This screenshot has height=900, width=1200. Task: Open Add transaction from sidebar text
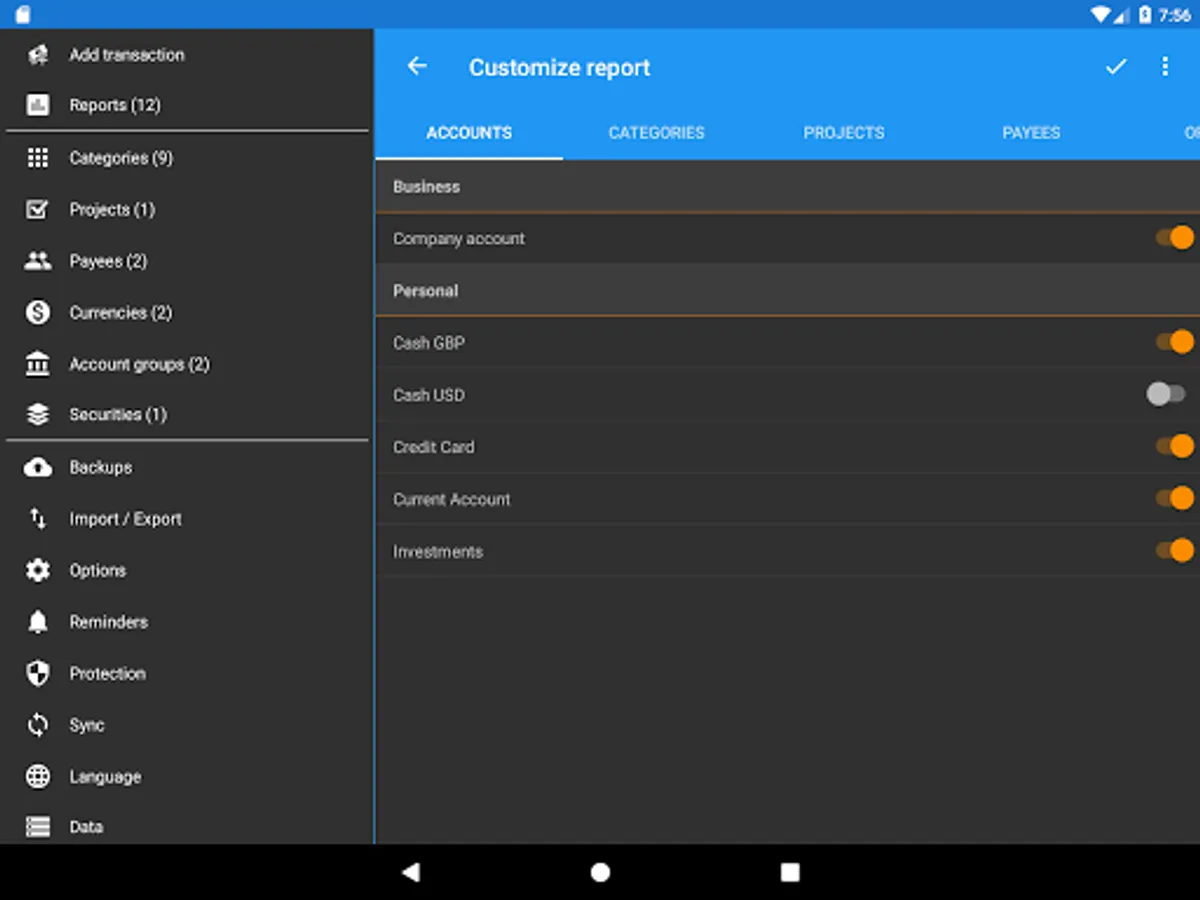pyautogui.click(x=127, y=55)
